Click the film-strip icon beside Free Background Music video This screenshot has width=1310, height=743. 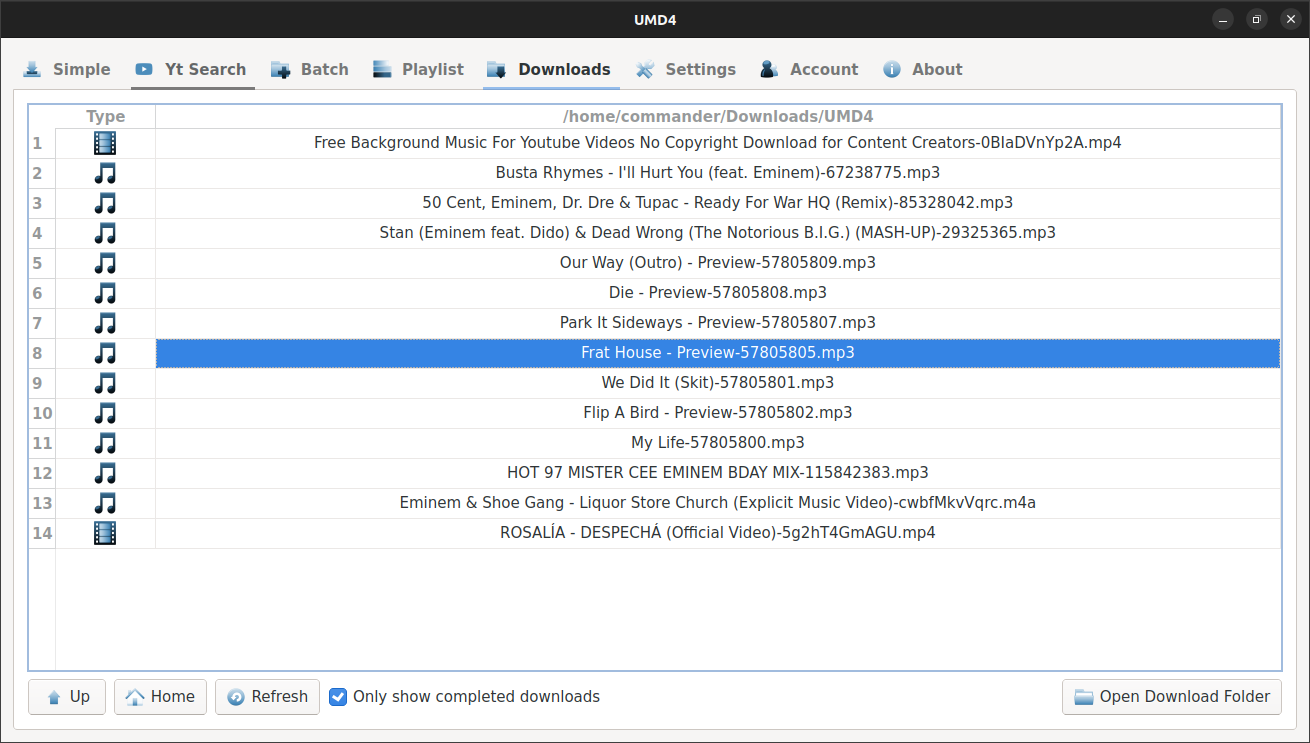[104, 142]
